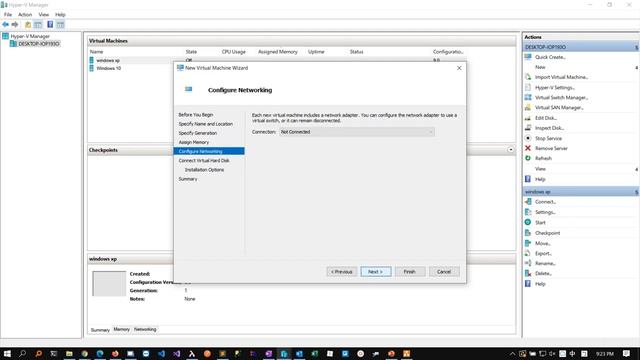Viewport: 640px width, 360px height.
Task: Go to Installation Options wizard step
Action: tap(204, 170)
